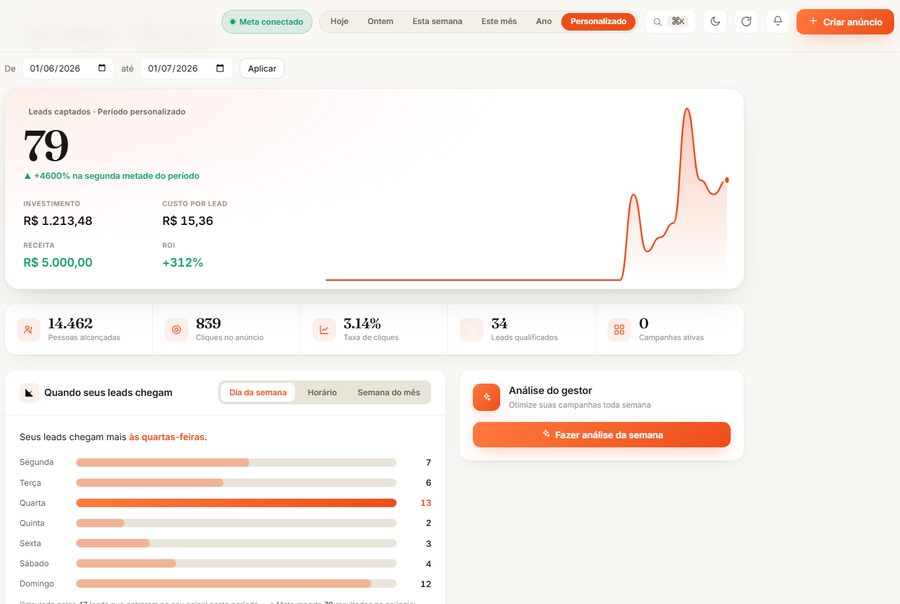Click the às quartas-feiras highlighted text

pyautogui.click(x=166, y=437)
